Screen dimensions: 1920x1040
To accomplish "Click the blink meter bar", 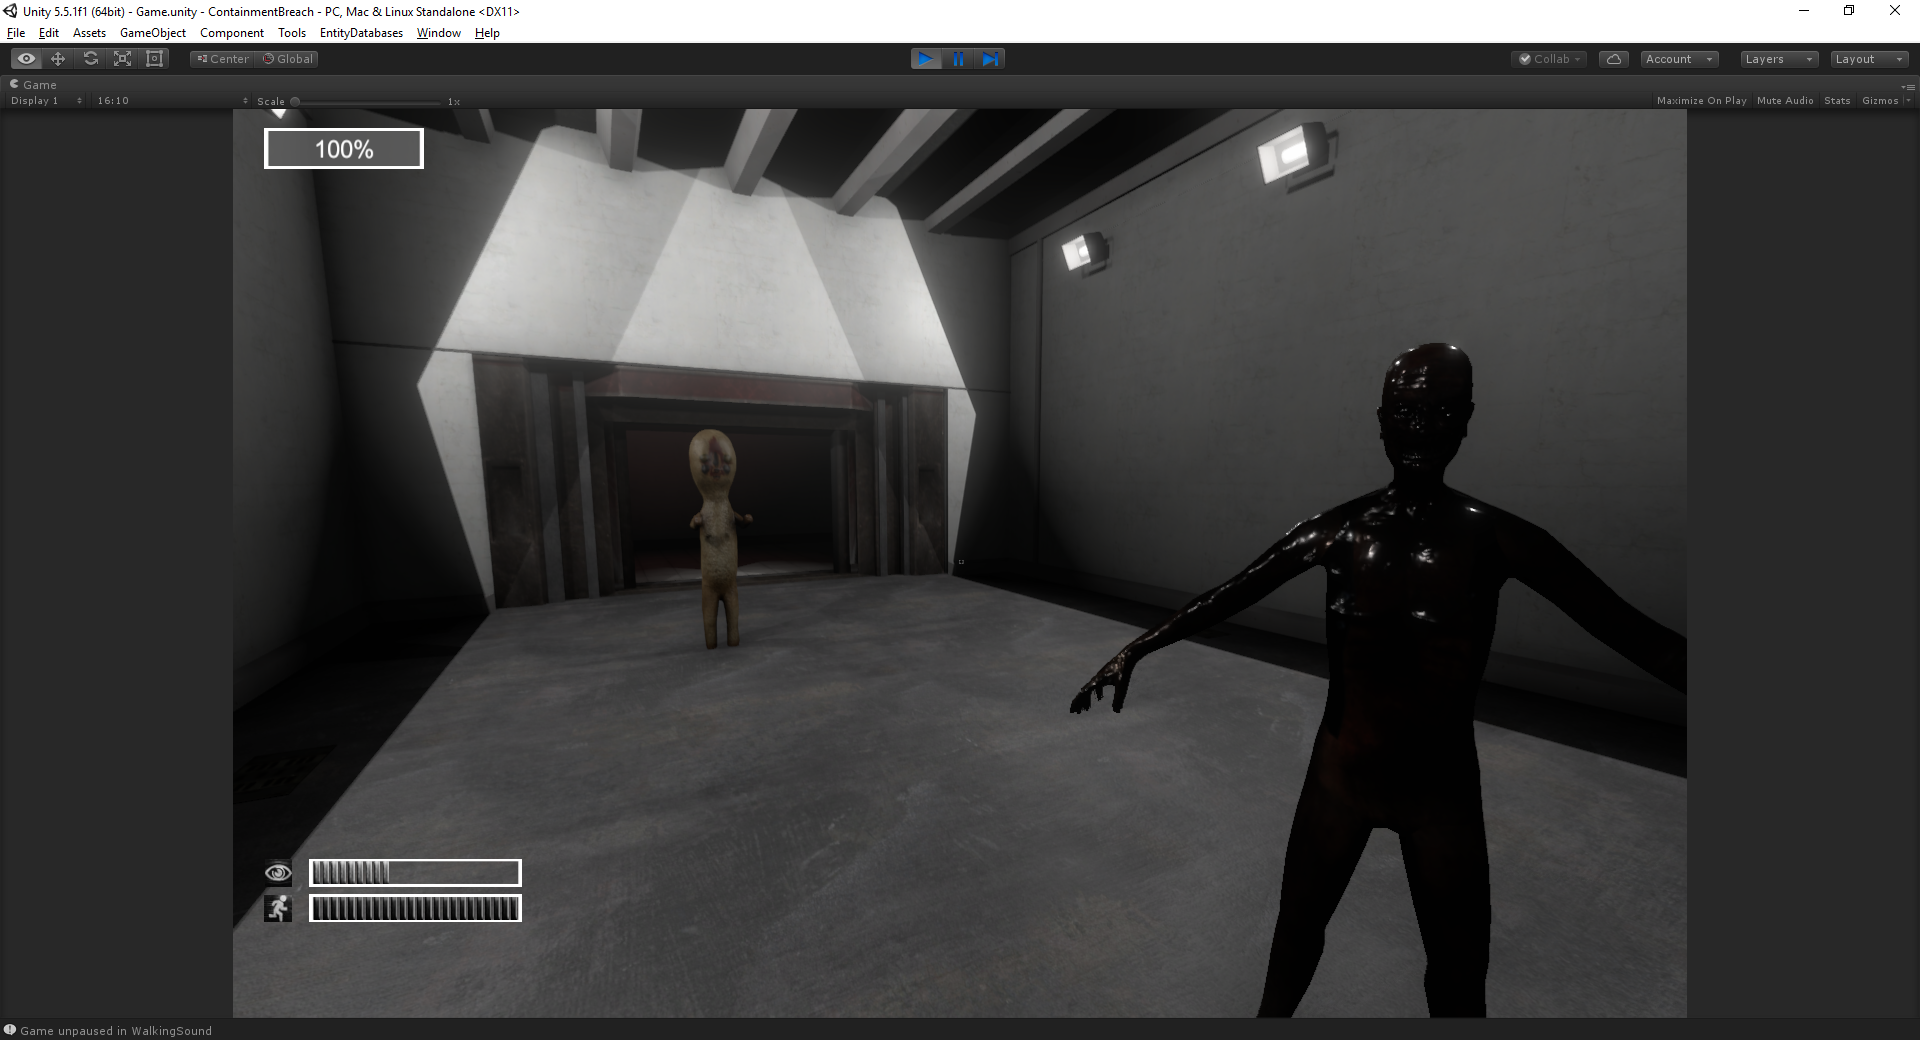I will [415, 873].
